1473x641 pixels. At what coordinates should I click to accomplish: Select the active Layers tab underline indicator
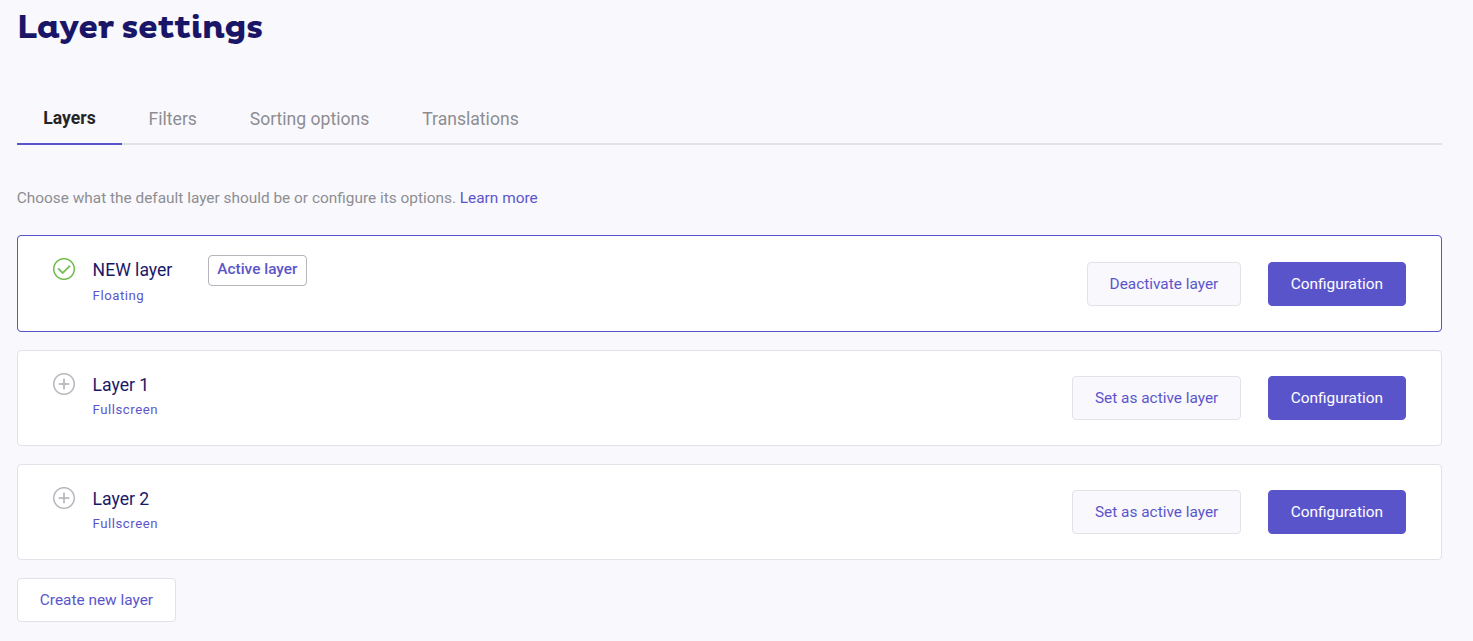coord(69,143)
